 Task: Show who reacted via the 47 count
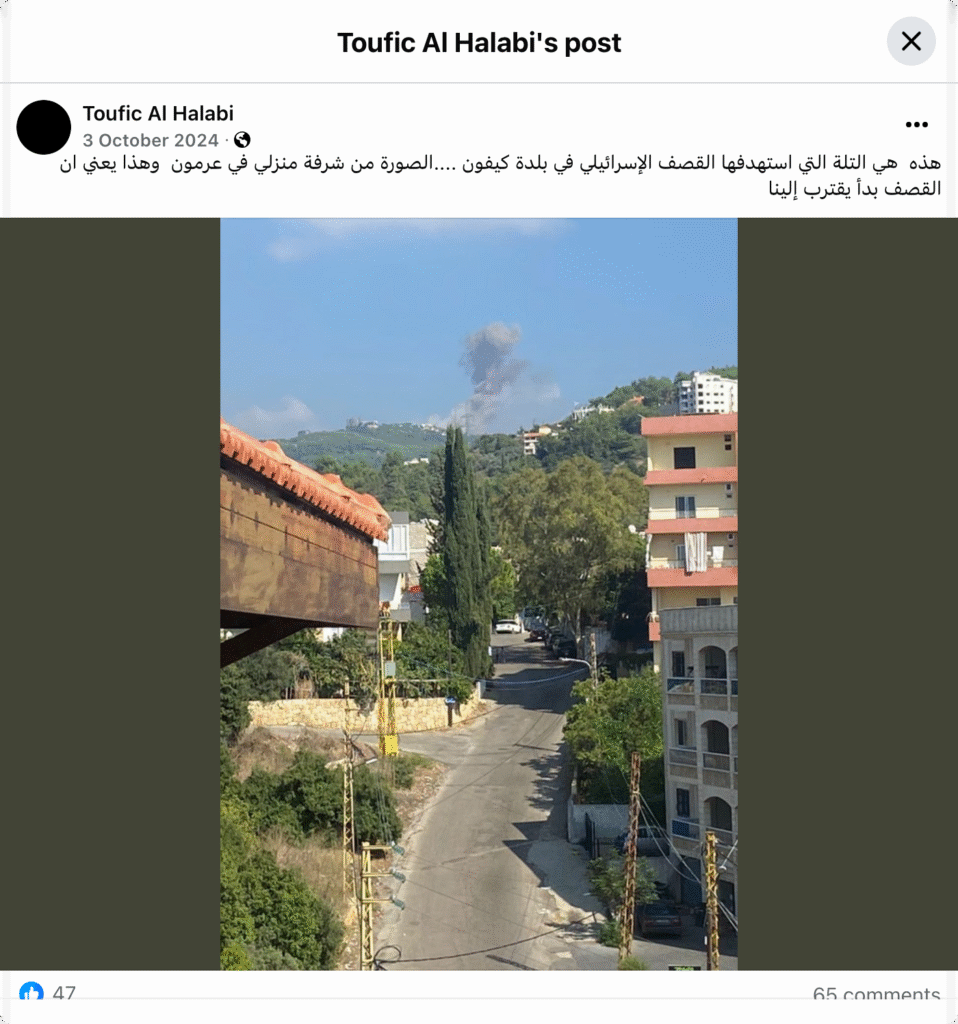click(x=64, y=993)
